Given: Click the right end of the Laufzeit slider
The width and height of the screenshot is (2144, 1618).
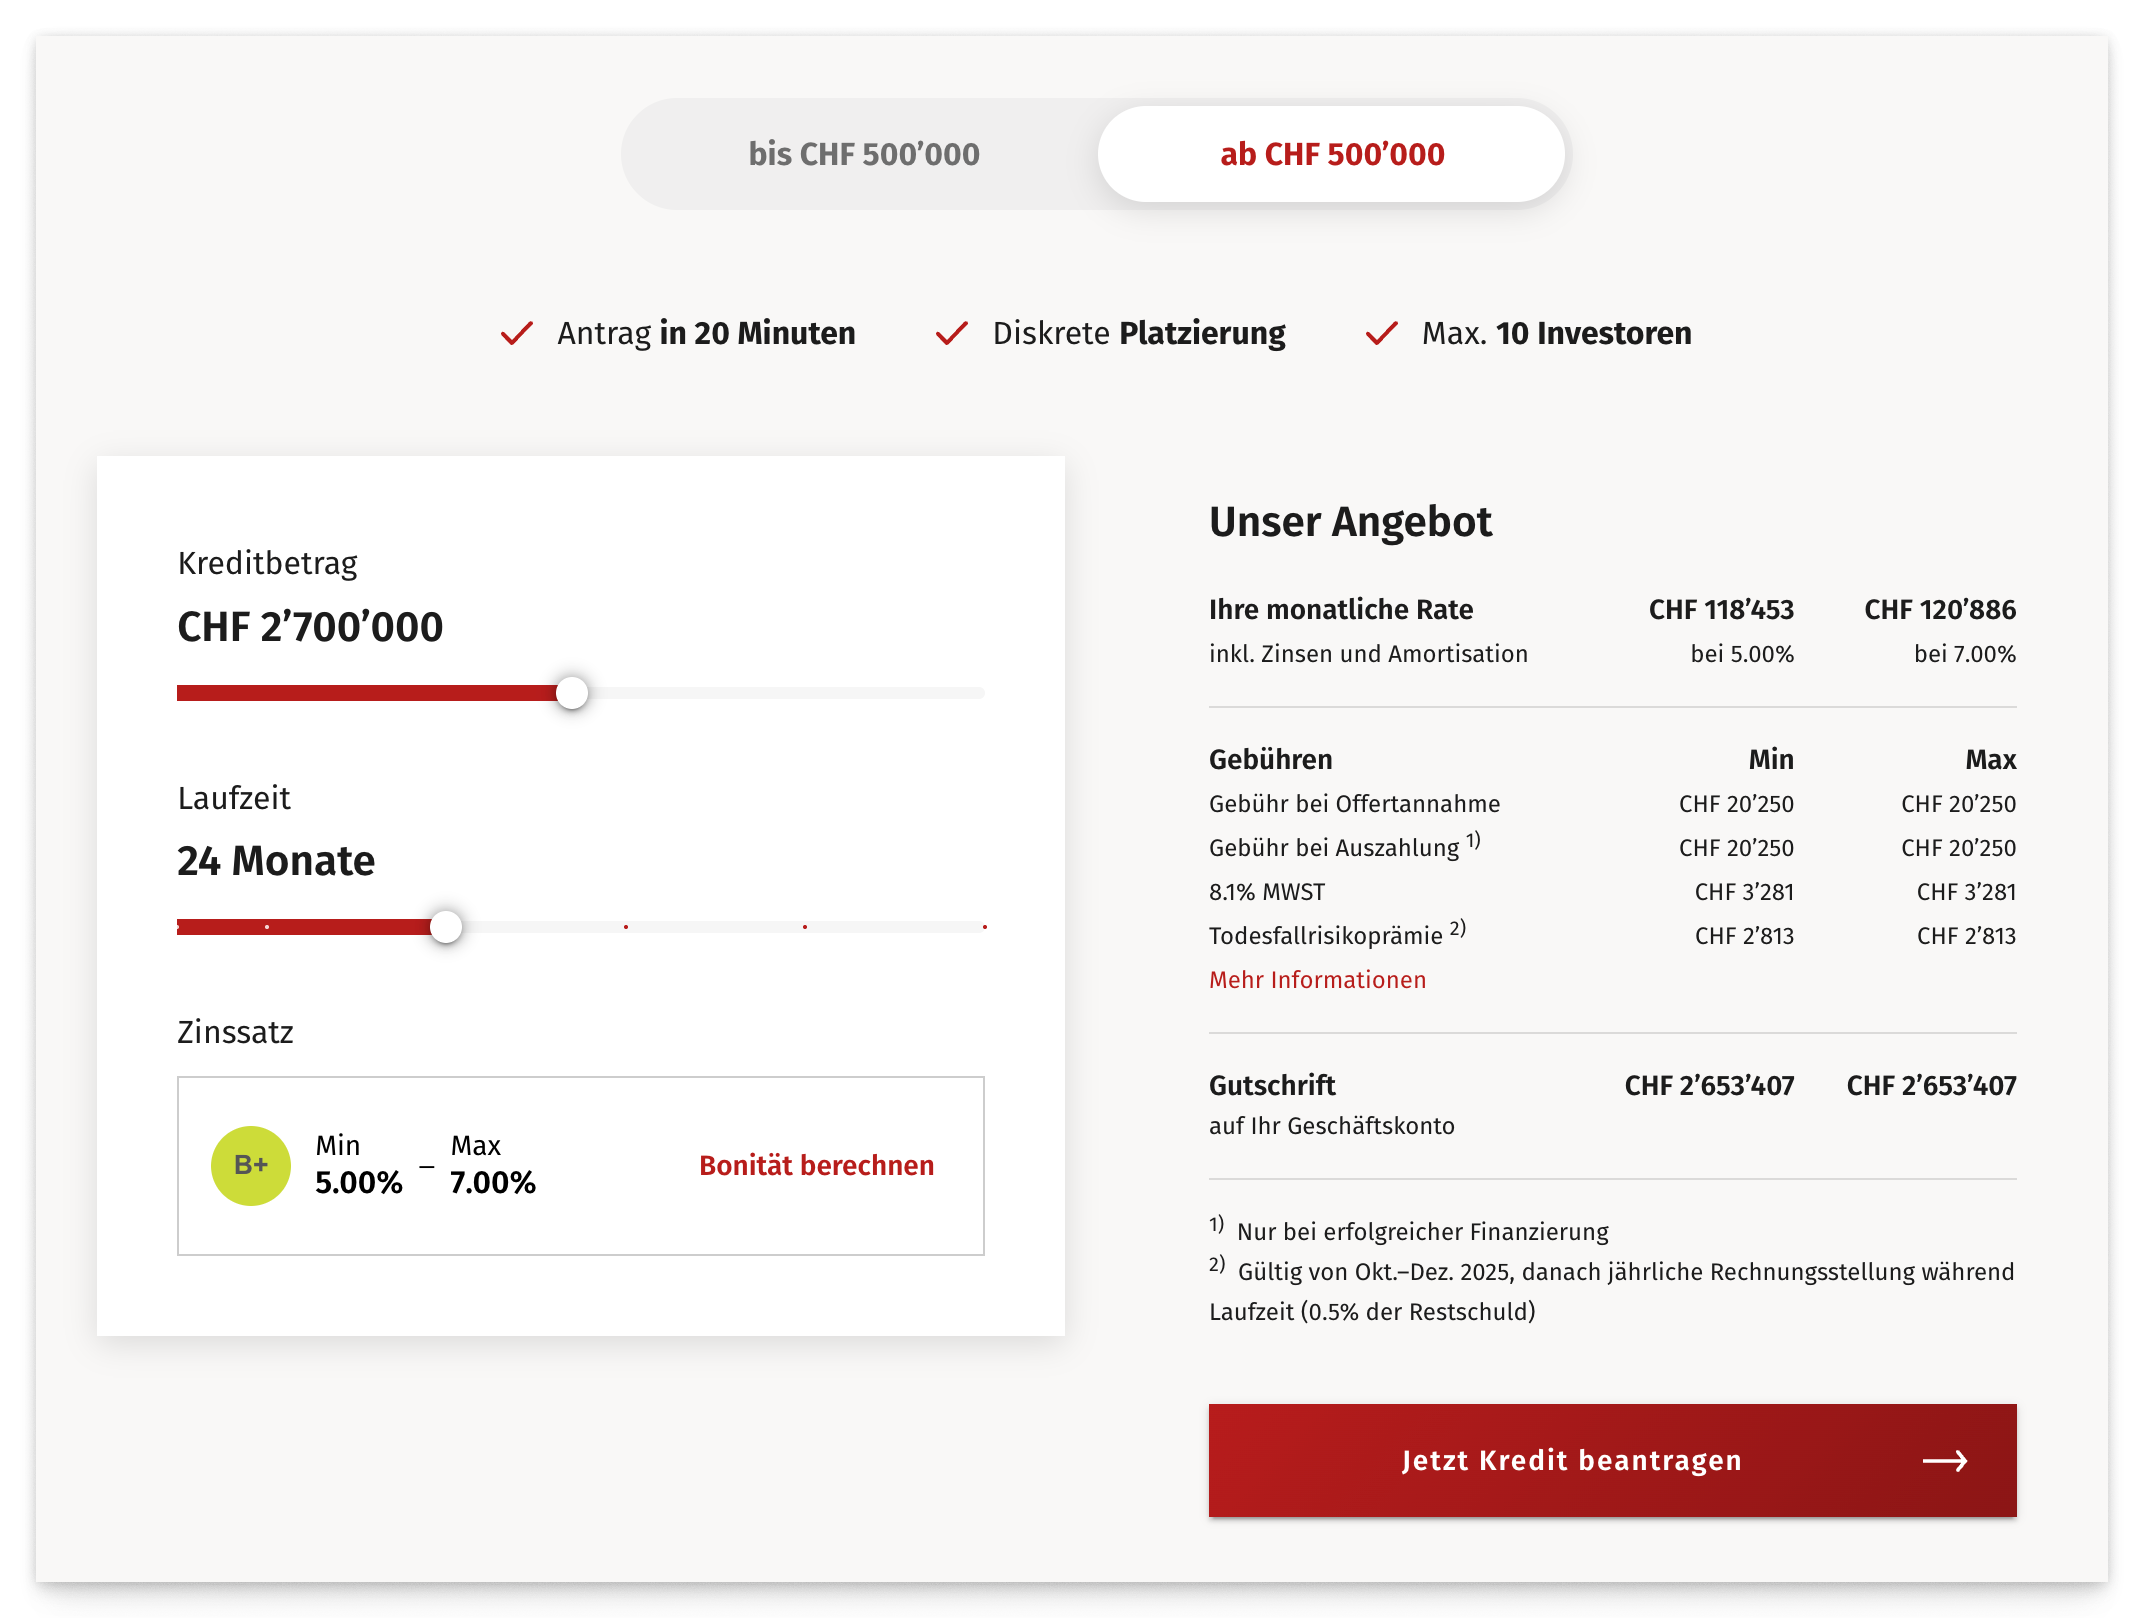Looking at the screenshot, I should point(984,927).
